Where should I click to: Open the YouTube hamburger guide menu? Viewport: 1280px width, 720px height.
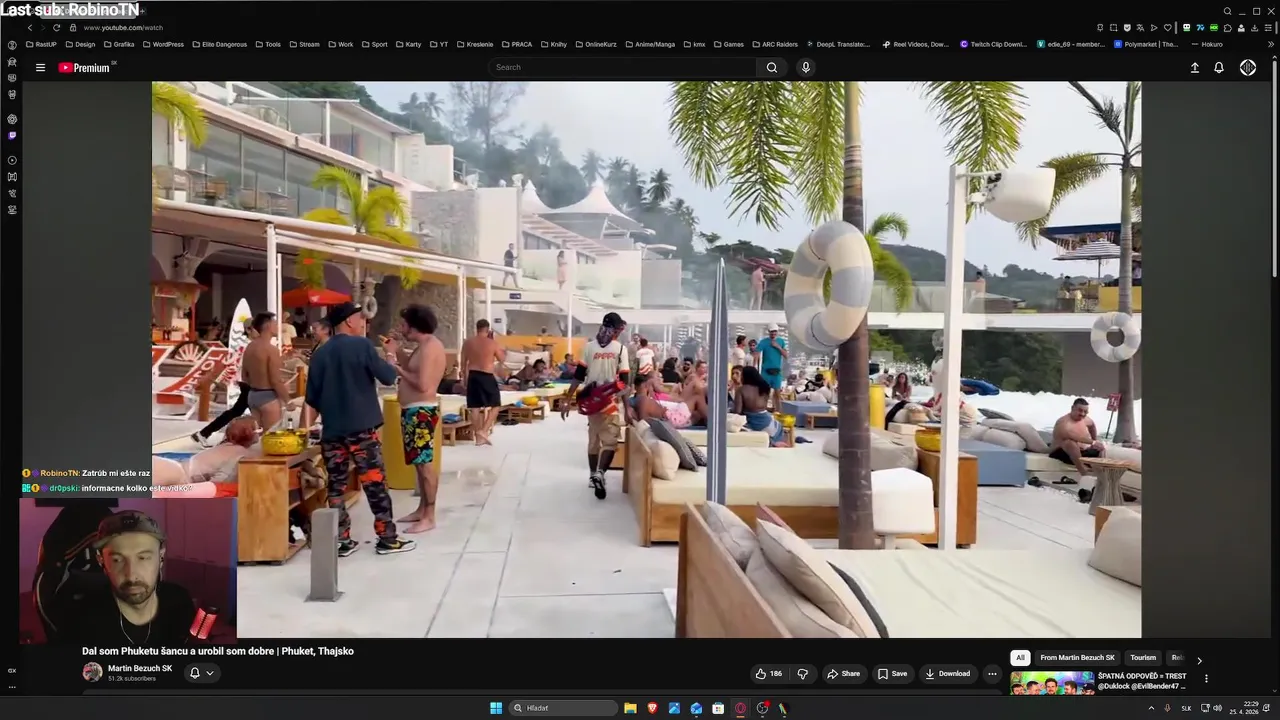[x=40, y=68]
